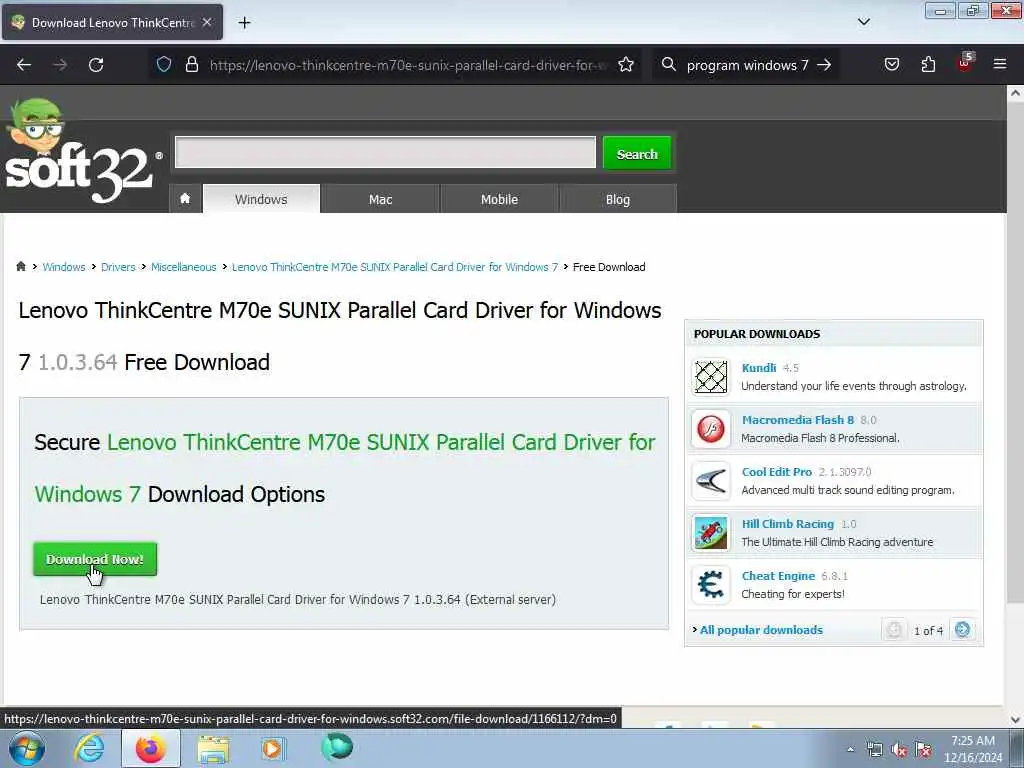Open the Extensions puzzle icon
The width and height of the screenshot is (1024, 768).
coord(928,64)
